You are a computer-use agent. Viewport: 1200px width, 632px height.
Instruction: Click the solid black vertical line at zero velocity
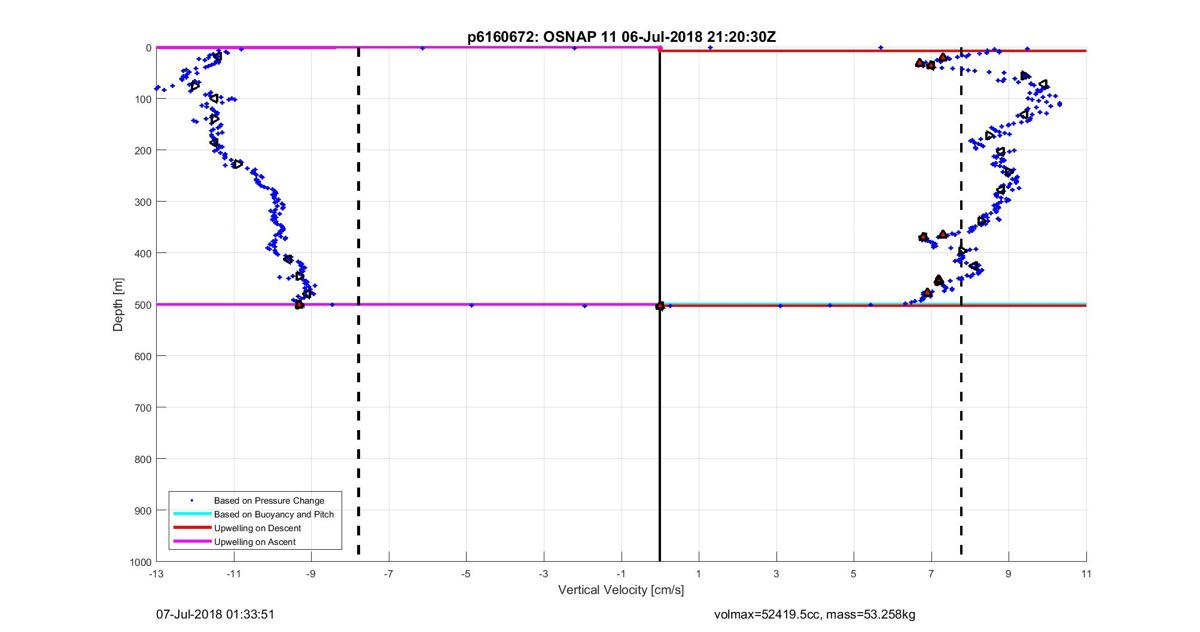pyautogui.click(x=660, y=305)
